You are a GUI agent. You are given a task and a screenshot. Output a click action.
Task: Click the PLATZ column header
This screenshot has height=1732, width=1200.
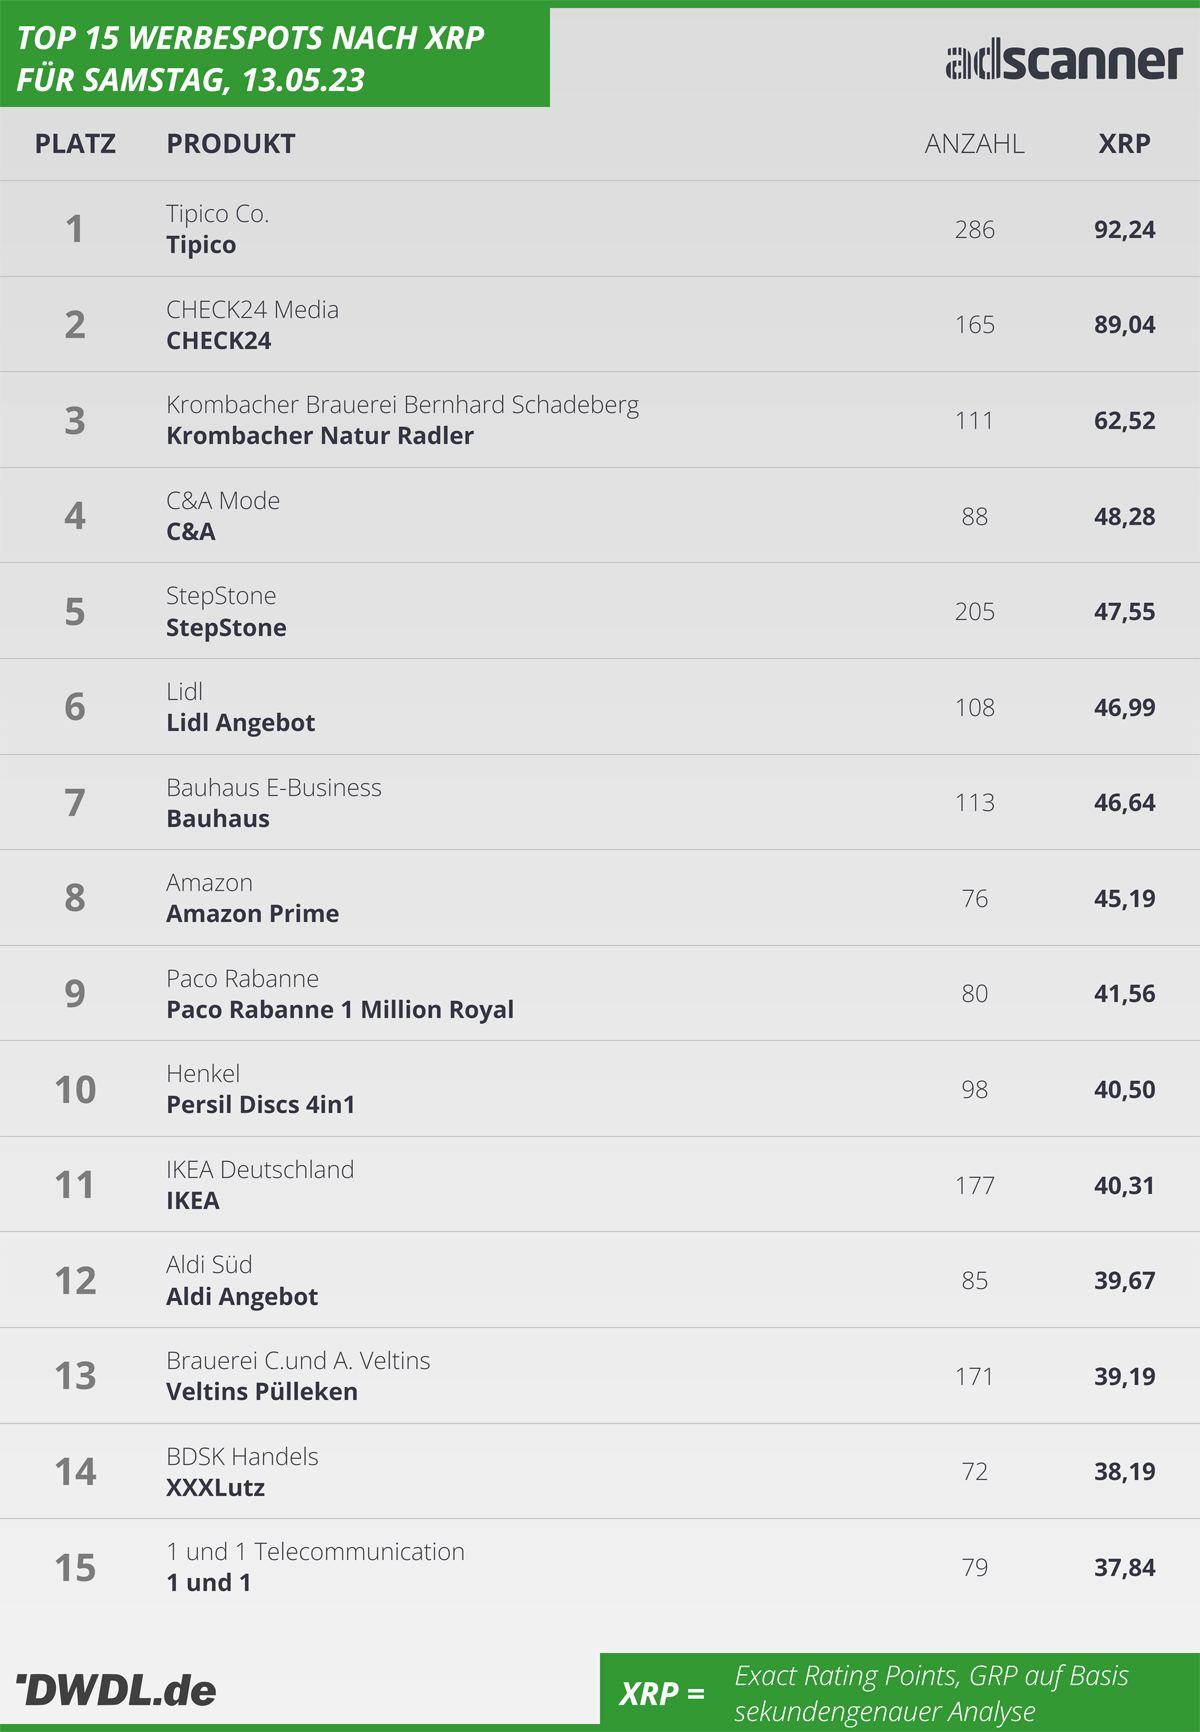[75, 144]
